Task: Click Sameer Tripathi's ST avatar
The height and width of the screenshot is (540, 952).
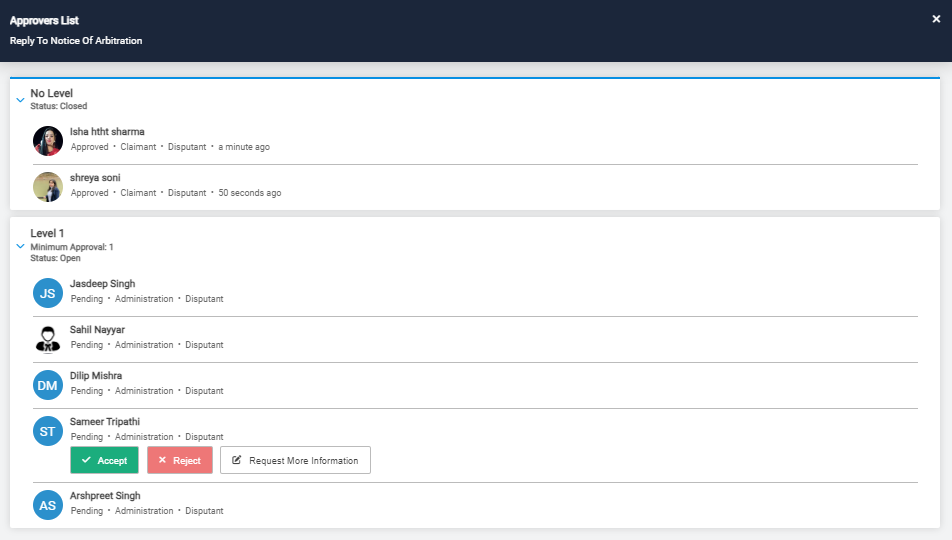Action: coord(48,431)
